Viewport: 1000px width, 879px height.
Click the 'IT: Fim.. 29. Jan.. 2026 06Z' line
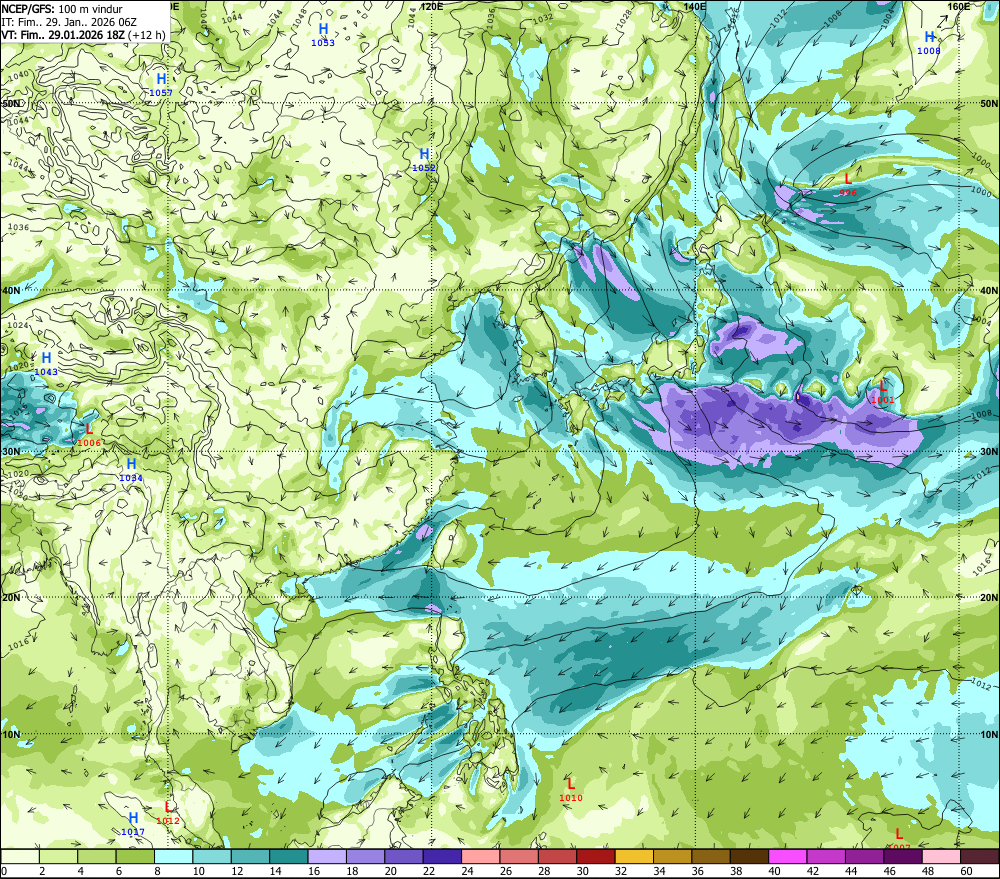tap(69, 22)
